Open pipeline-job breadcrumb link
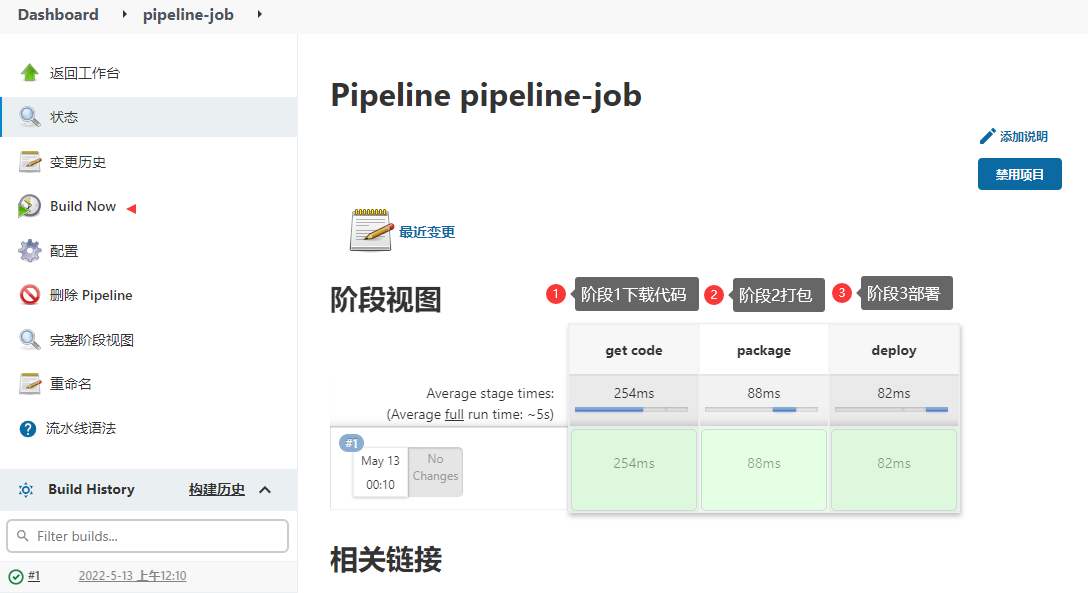1088x593 pixels. 188,15
